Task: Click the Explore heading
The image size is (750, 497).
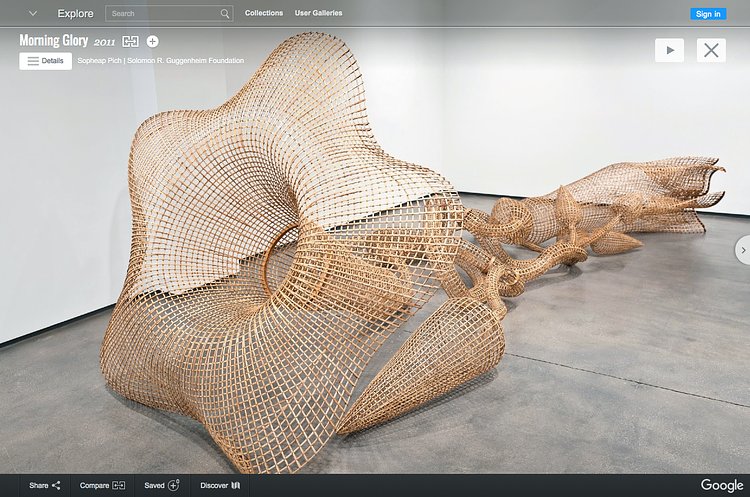Action: [75, 14]
